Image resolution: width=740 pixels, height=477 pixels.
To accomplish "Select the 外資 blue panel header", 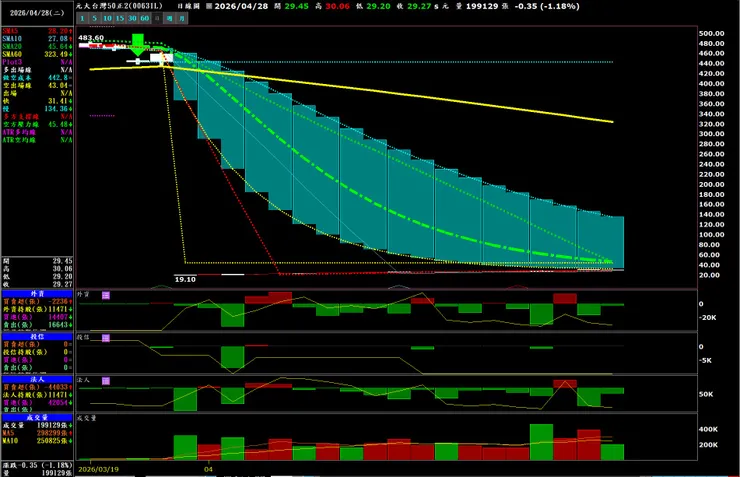I will [x=37, y=293].
